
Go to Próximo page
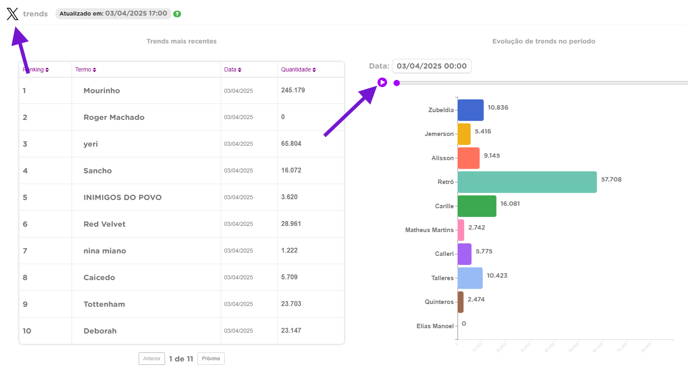click(x=211, y=359)
